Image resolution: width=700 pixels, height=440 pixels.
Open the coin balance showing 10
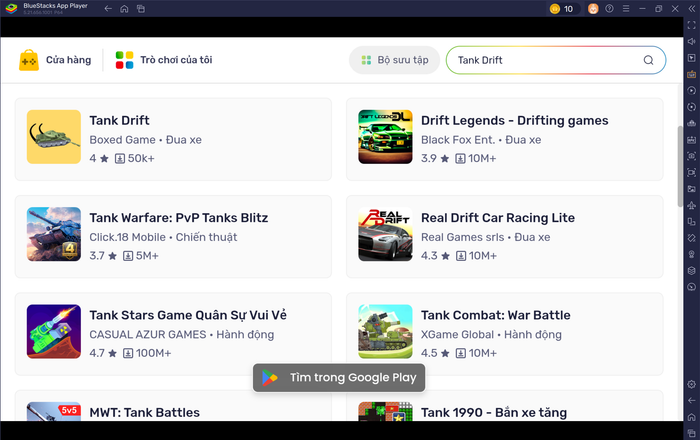(x=562, y=8)
